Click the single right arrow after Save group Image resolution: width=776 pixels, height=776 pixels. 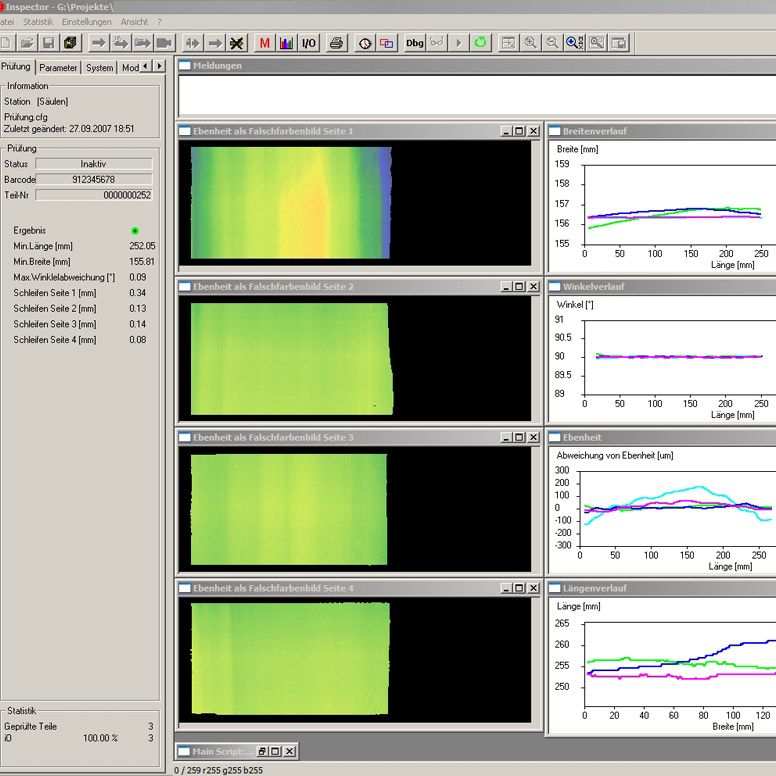click(98, 43)
